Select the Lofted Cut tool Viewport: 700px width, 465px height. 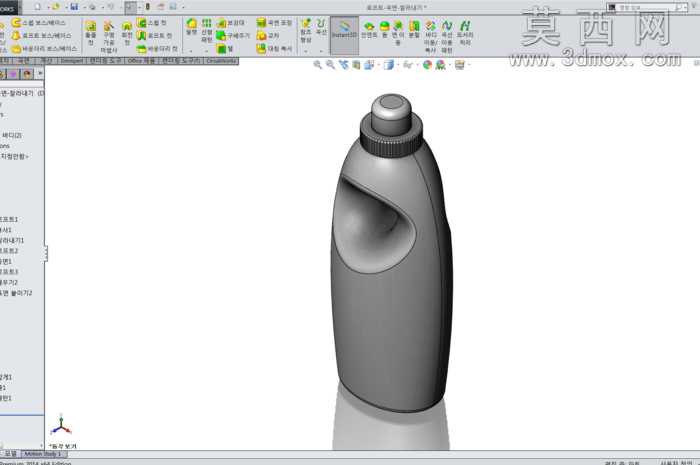click(154, 35)
